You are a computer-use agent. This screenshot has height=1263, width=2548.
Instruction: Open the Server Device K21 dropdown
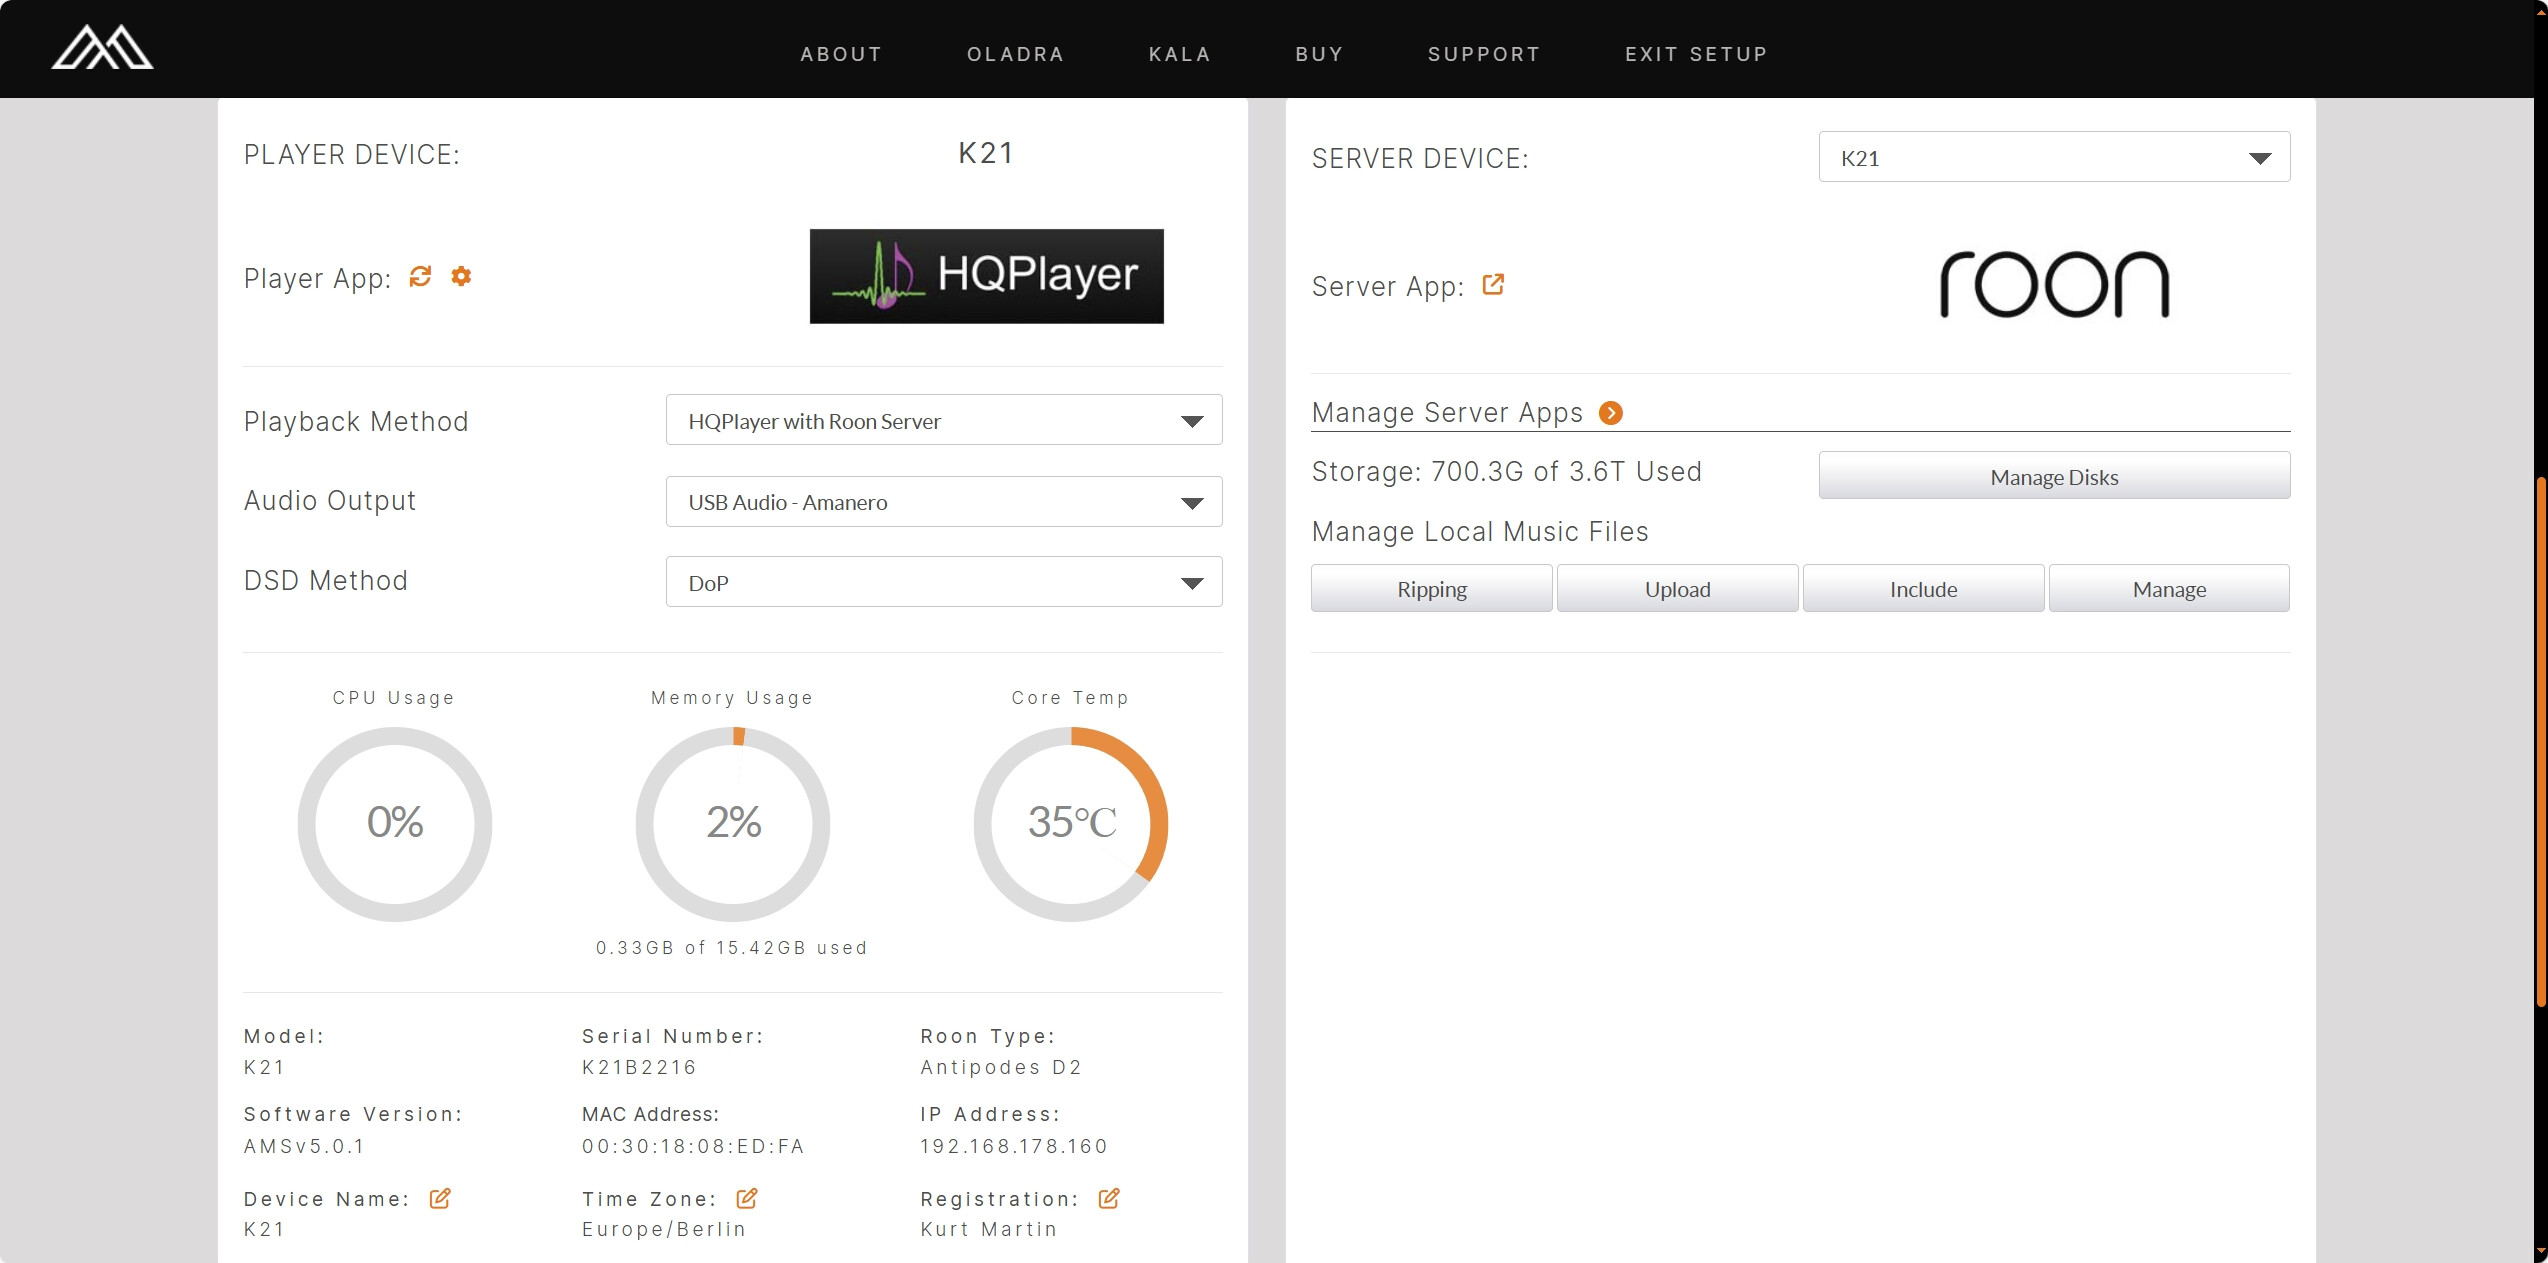pyautogui.click(x=2054, y=157)
